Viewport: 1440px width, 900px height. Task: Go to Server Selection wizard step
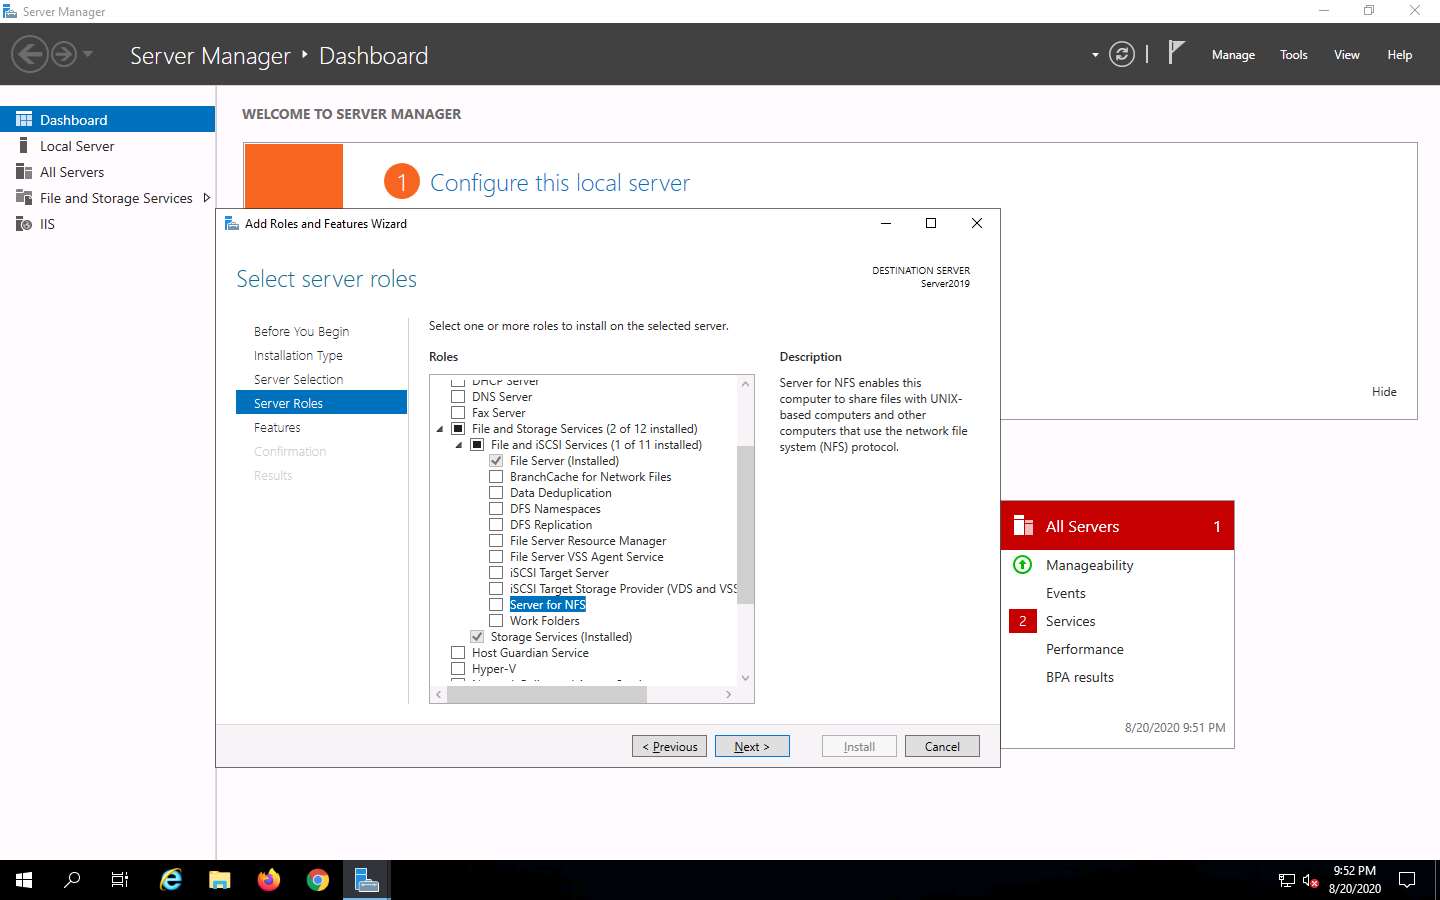point(298,379)
